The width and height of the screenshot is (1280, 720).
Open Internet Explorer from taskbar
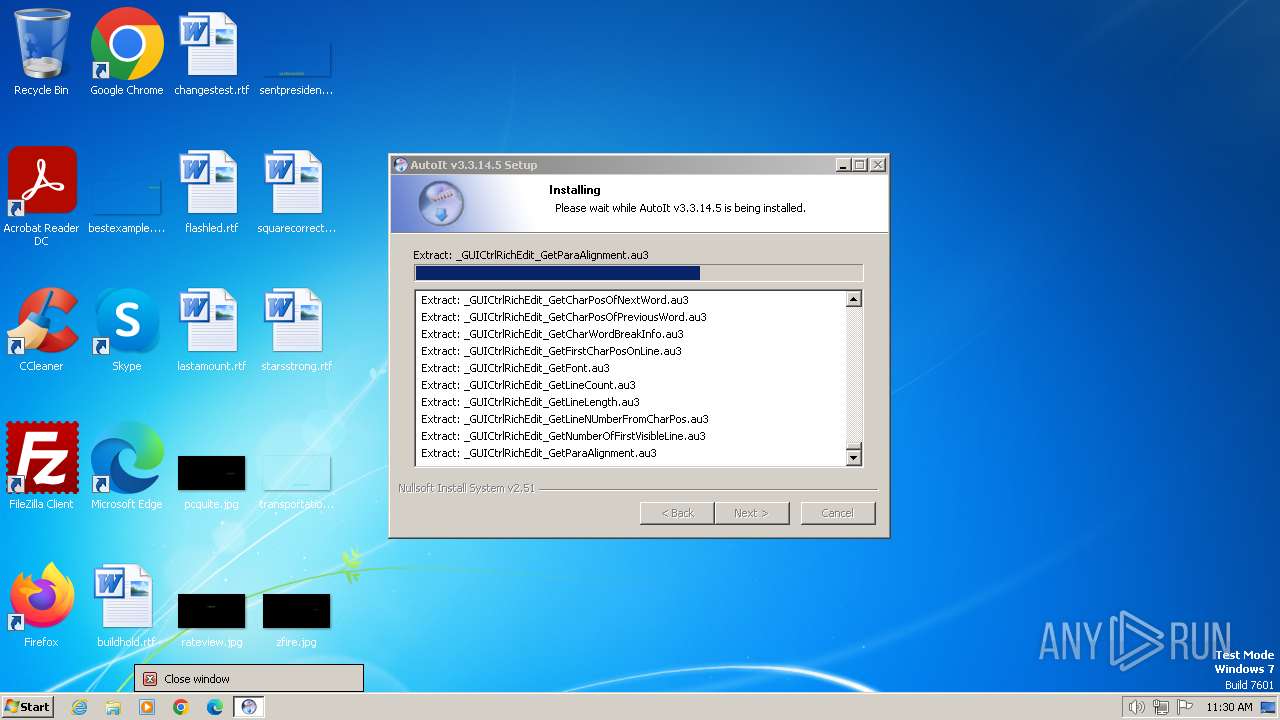click(79, 707)
